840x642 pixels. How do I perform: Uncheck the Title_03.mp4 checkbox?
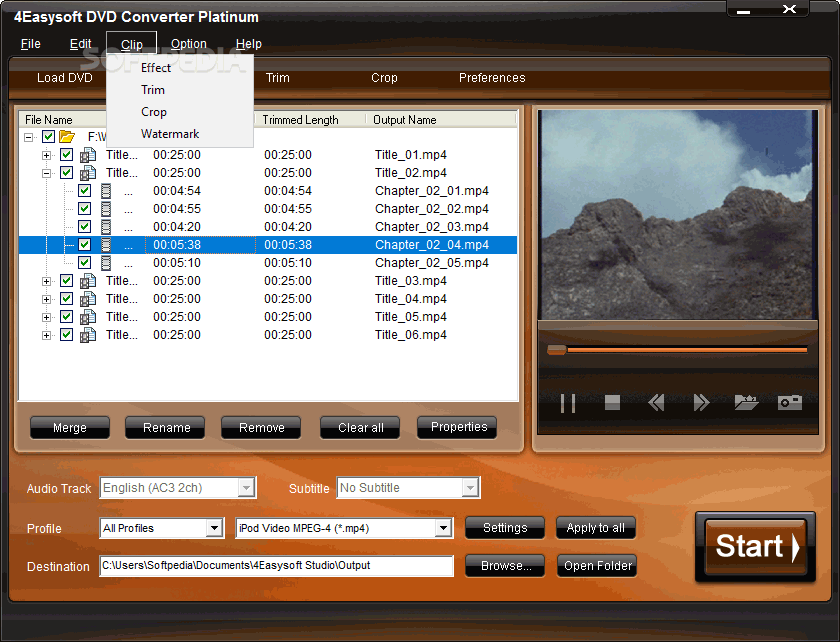66,281
